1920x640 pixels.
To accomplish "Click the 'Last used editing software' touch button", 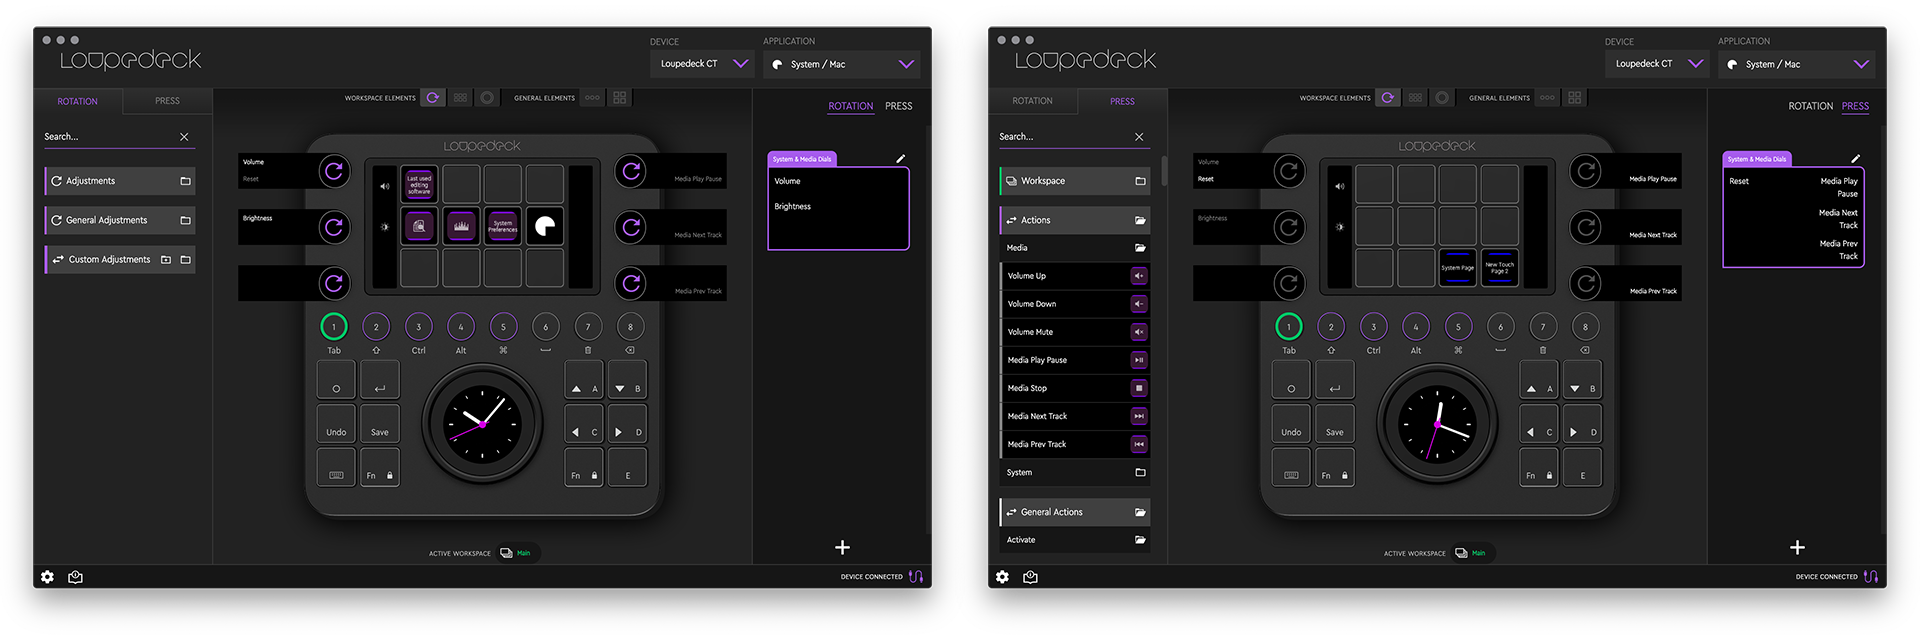I will (419, 184).
